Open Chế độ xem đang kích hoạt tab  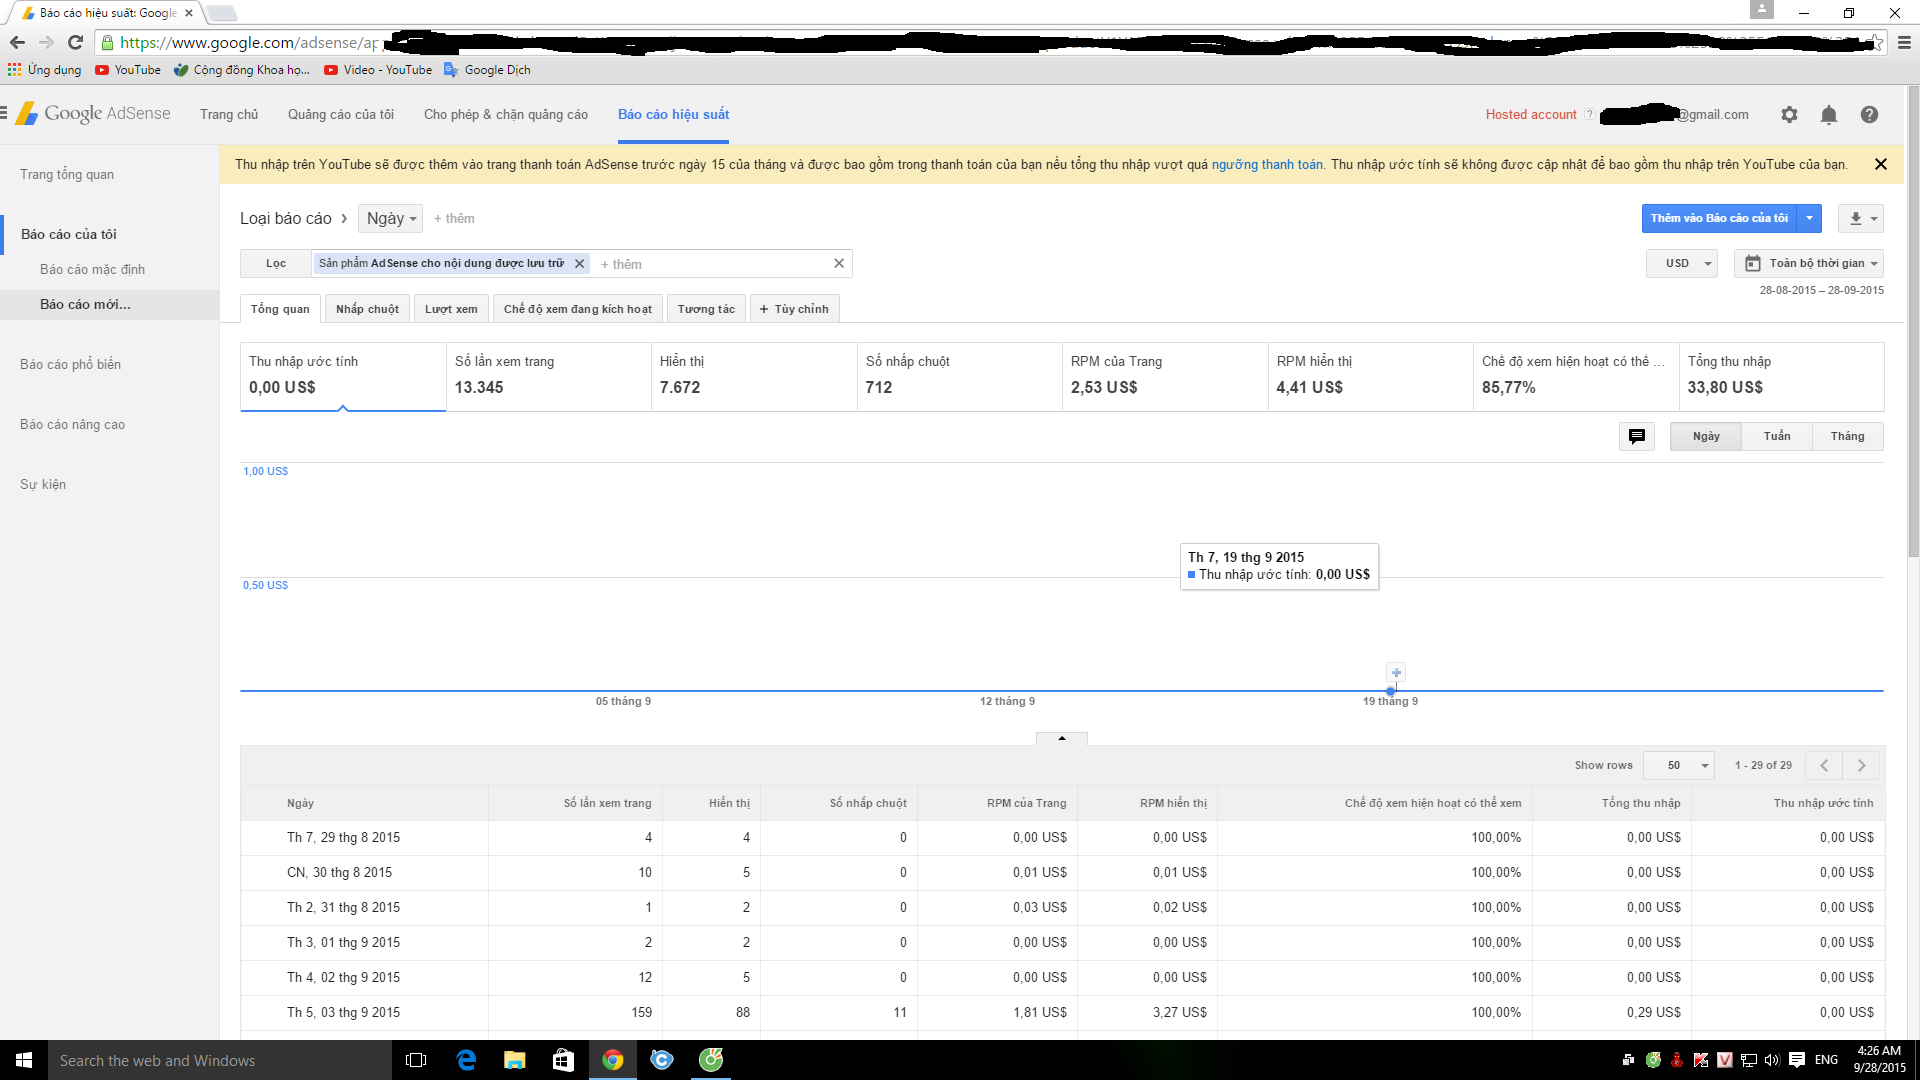click(x=577, y=309)
